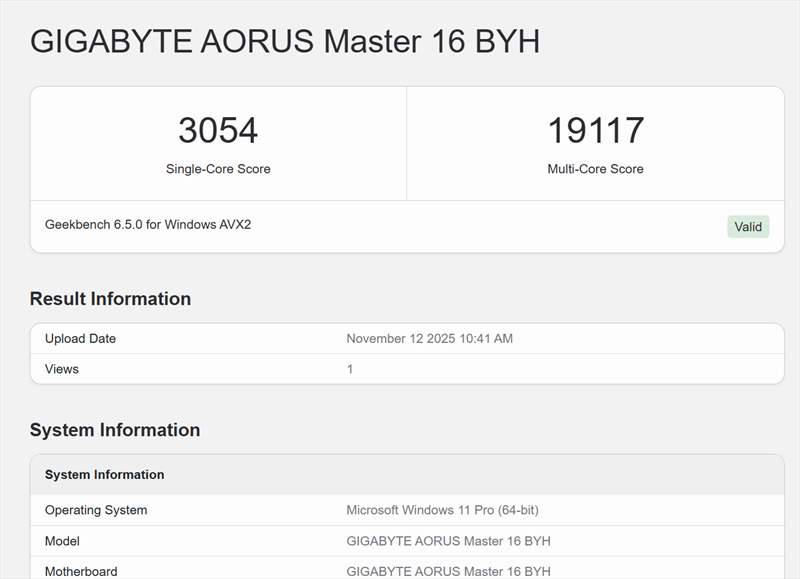Click the Geekbench 6.5.0 for Windows AVX2 text
Screen dimensions: 800x579
[148, 225]
